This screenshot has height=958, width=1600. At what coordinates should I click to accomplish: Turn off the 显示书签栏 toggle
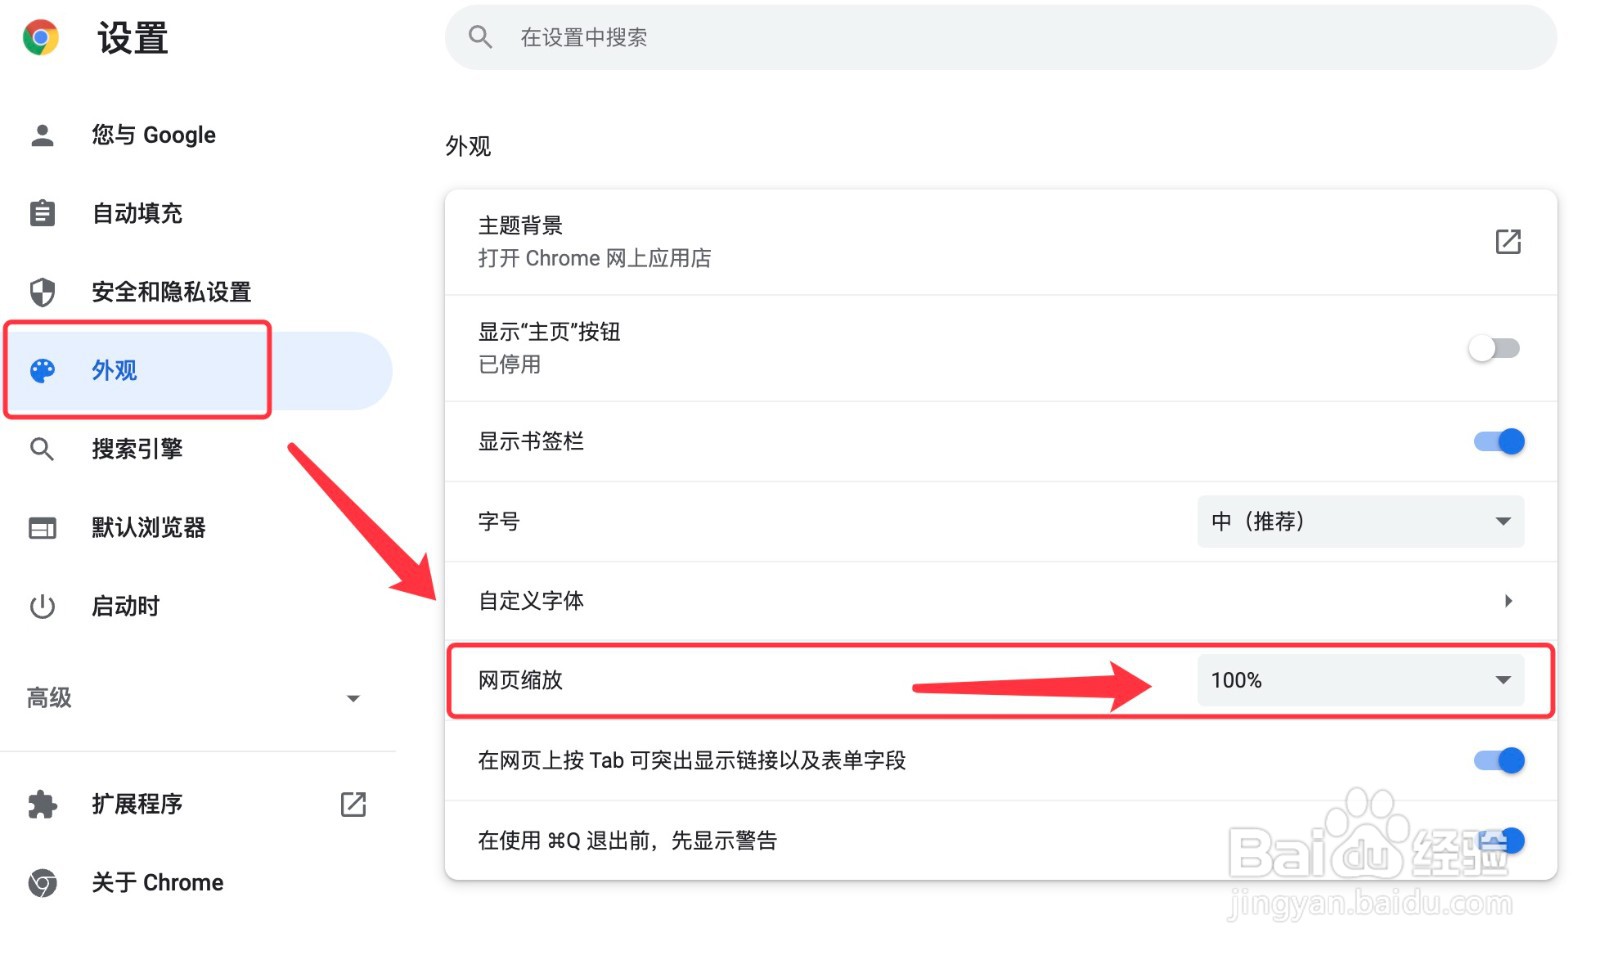[1498, 441]
